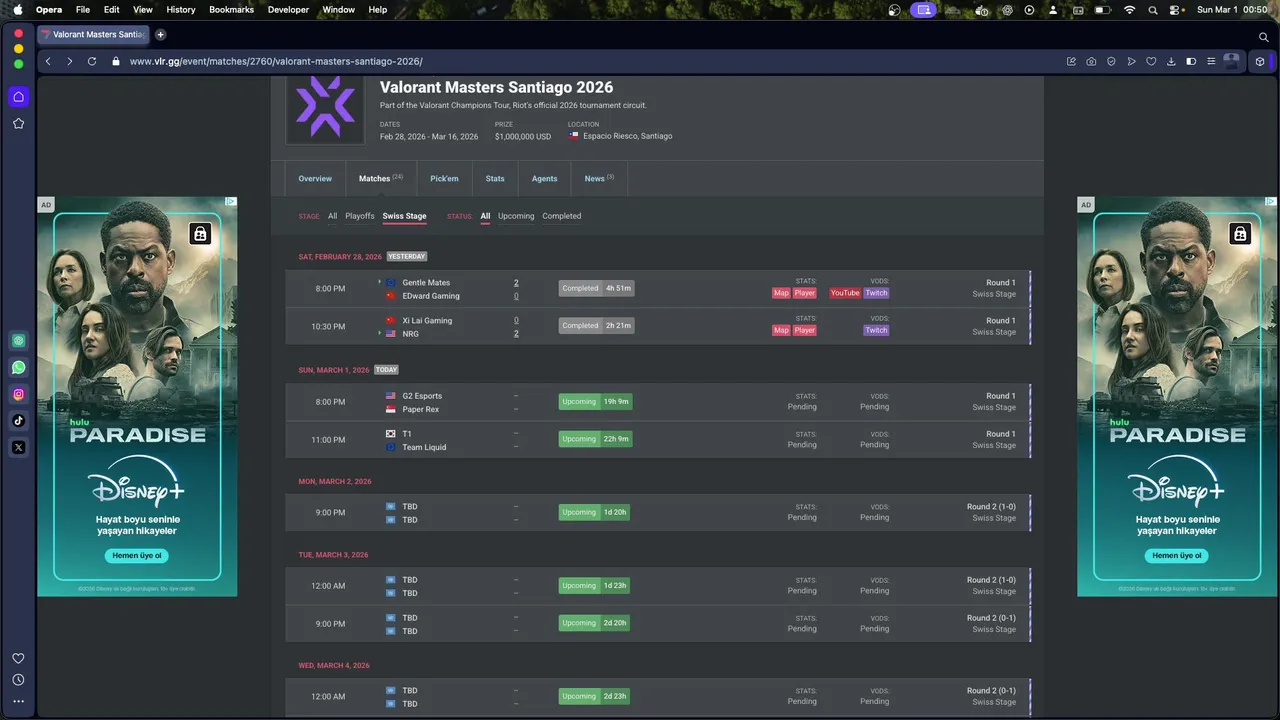Open Map stats for Xi Lai Gaming match

(781, 330)
